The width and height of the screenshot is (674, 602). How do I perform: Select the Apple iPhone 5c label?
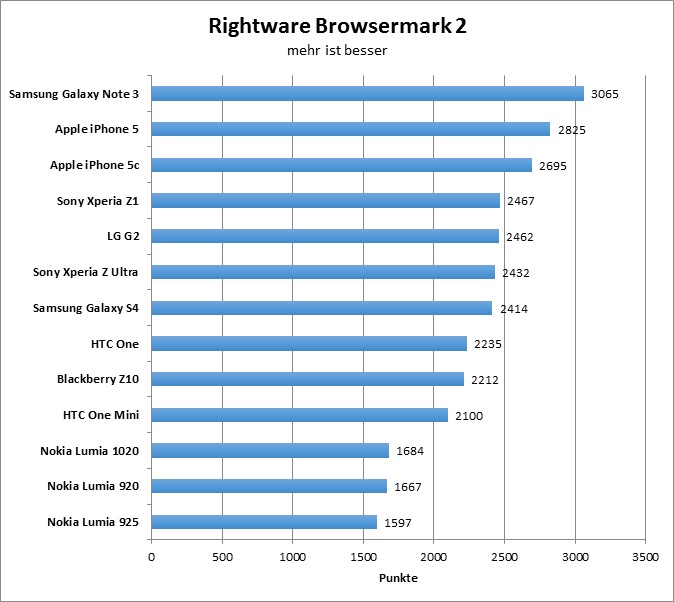click(x=95, y=165)
